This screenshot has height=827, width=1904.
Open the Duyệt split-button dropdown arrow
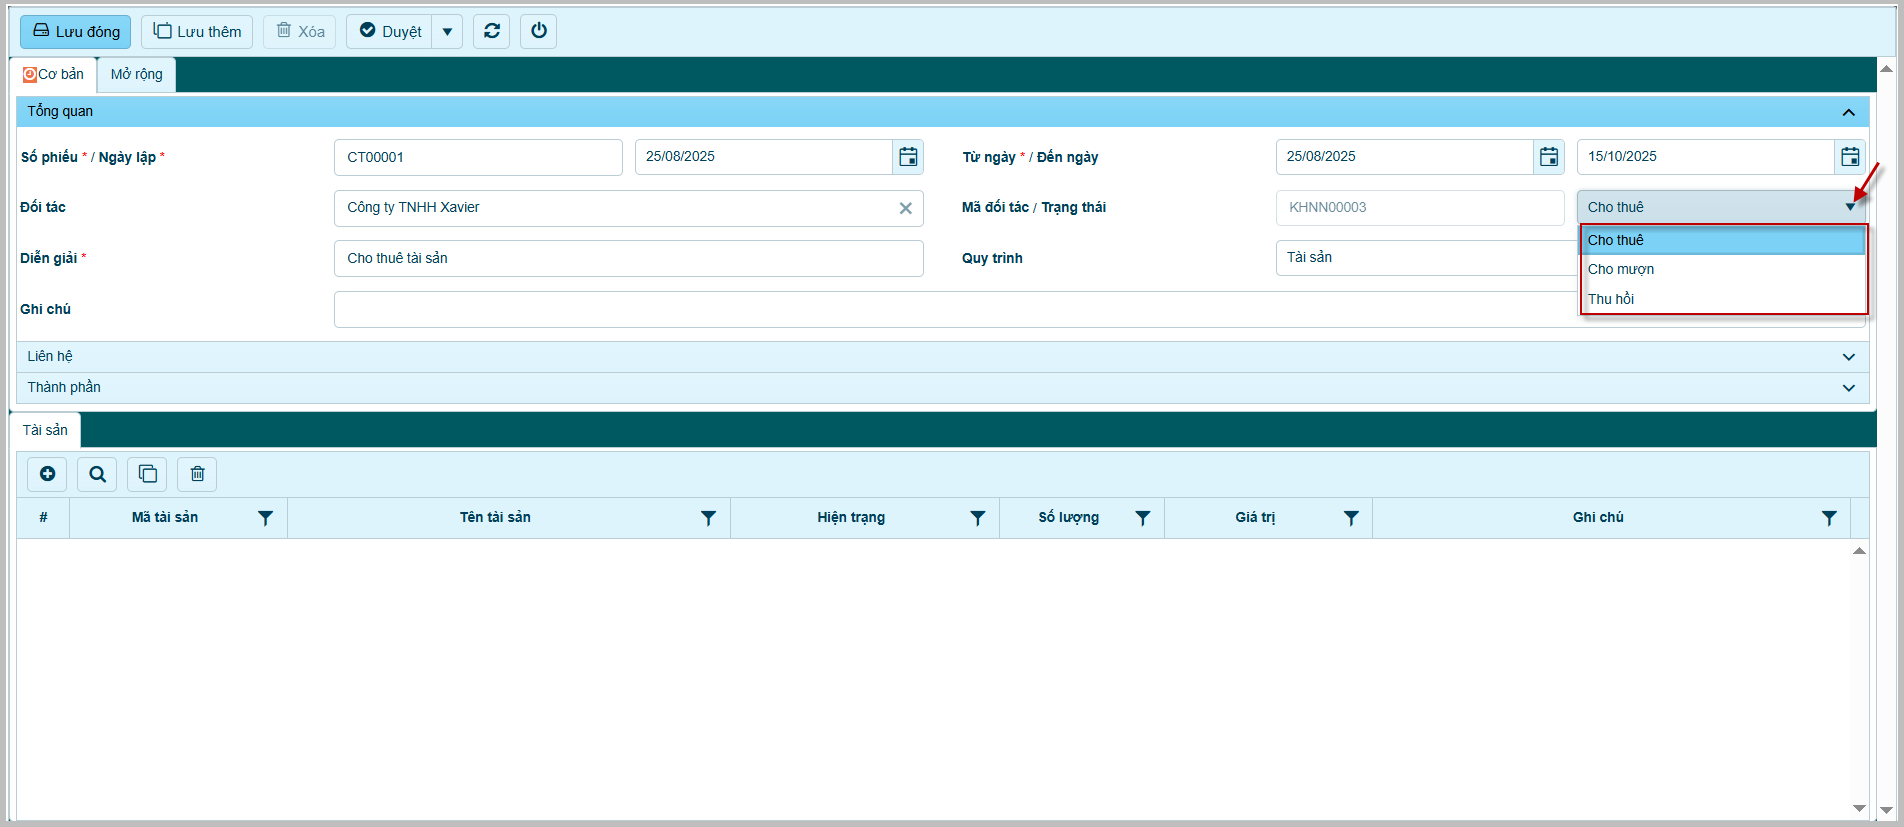[447, 32]
